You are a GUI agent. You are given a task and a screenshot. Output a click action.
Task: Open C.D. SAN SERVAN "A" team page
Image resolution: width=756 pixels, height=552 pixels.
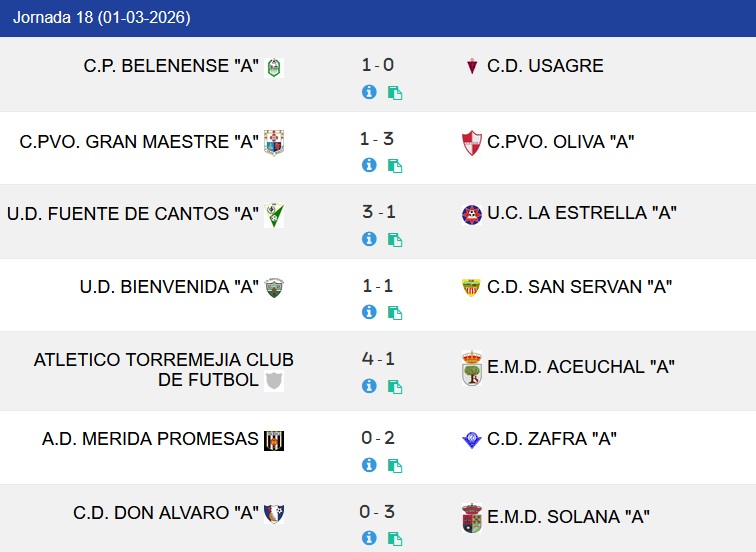point(579,287)
